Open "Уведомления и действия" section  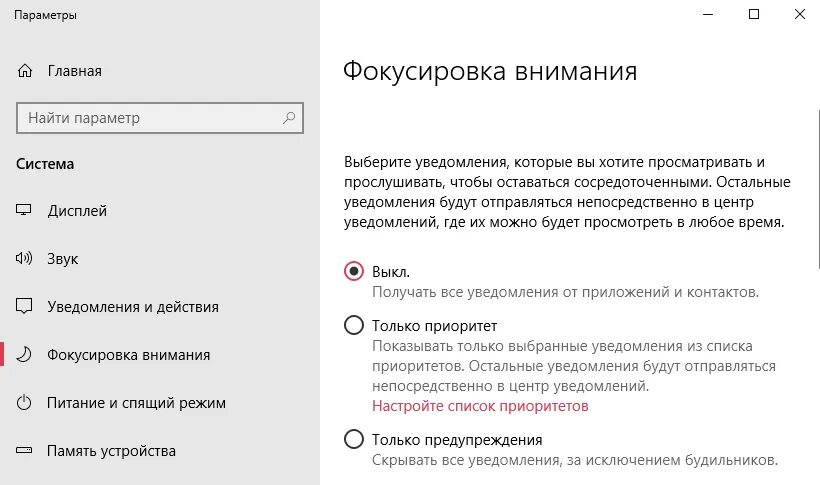132,307
